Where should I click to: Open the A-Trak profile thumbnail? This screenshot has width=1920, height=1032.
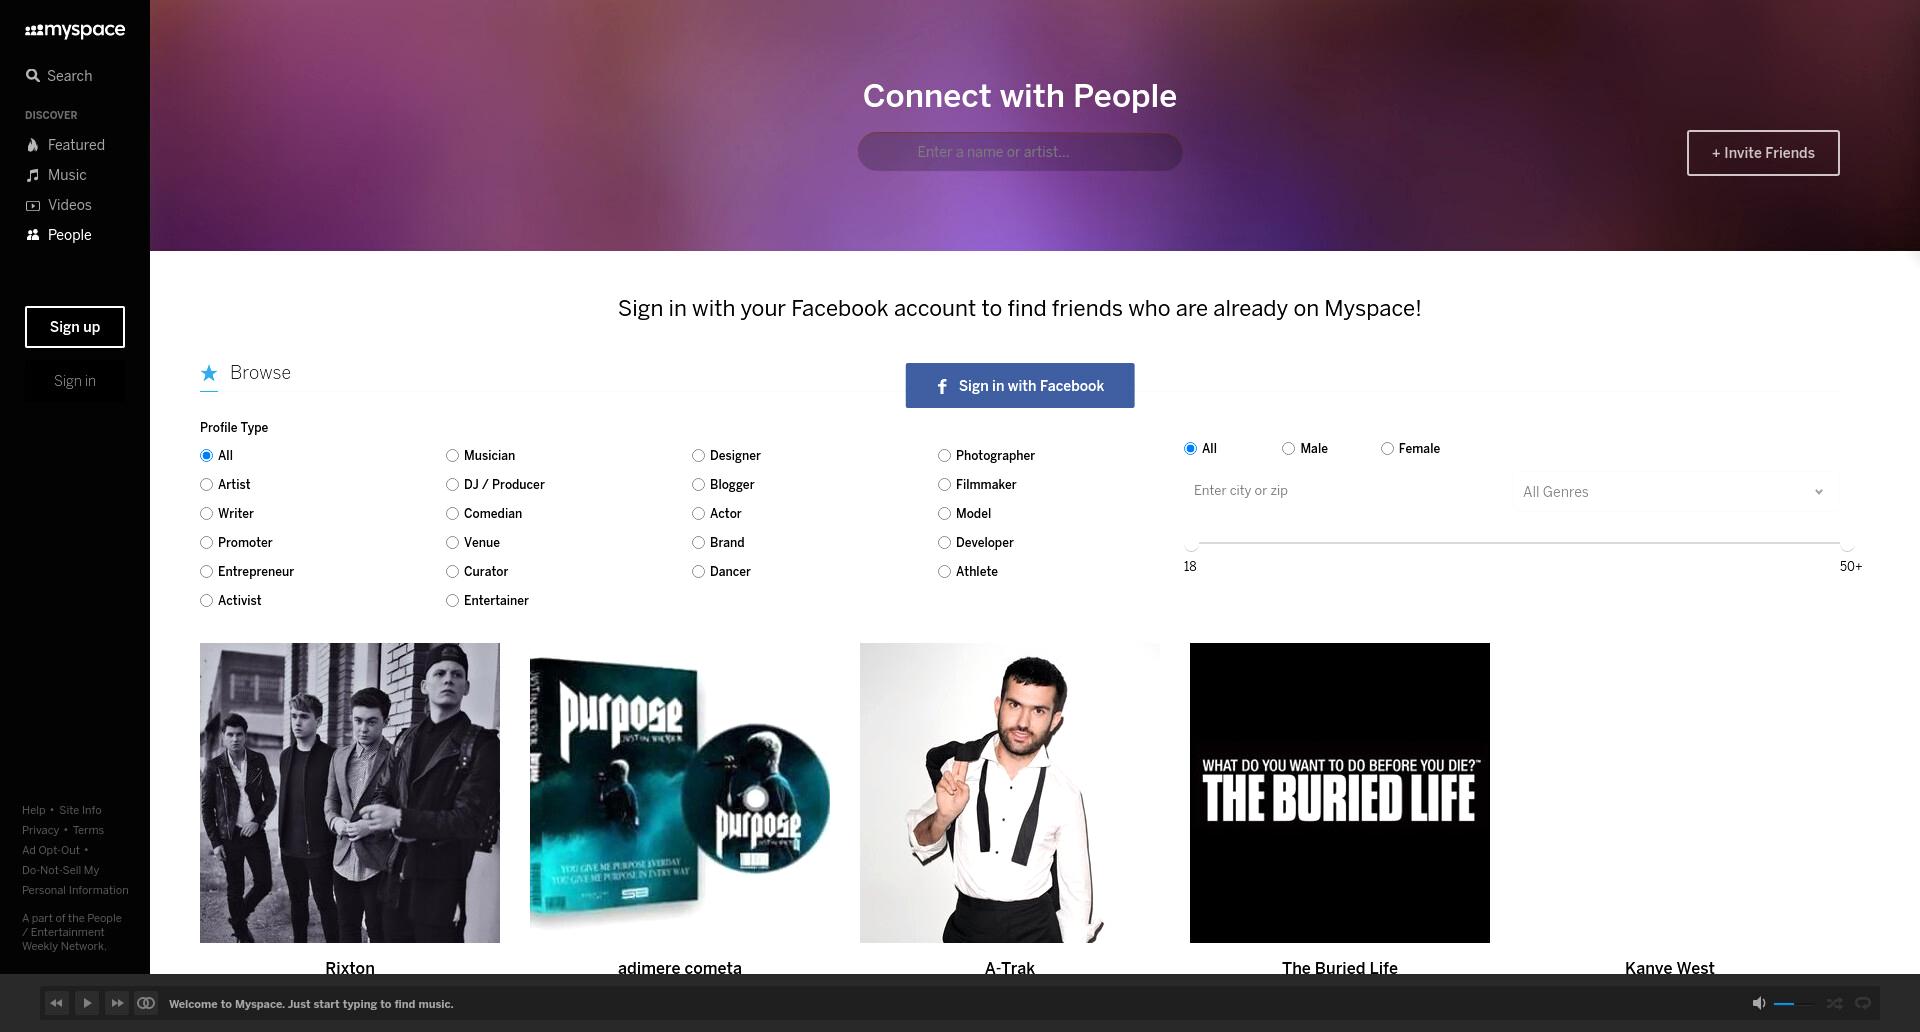tap(1010, 793)
